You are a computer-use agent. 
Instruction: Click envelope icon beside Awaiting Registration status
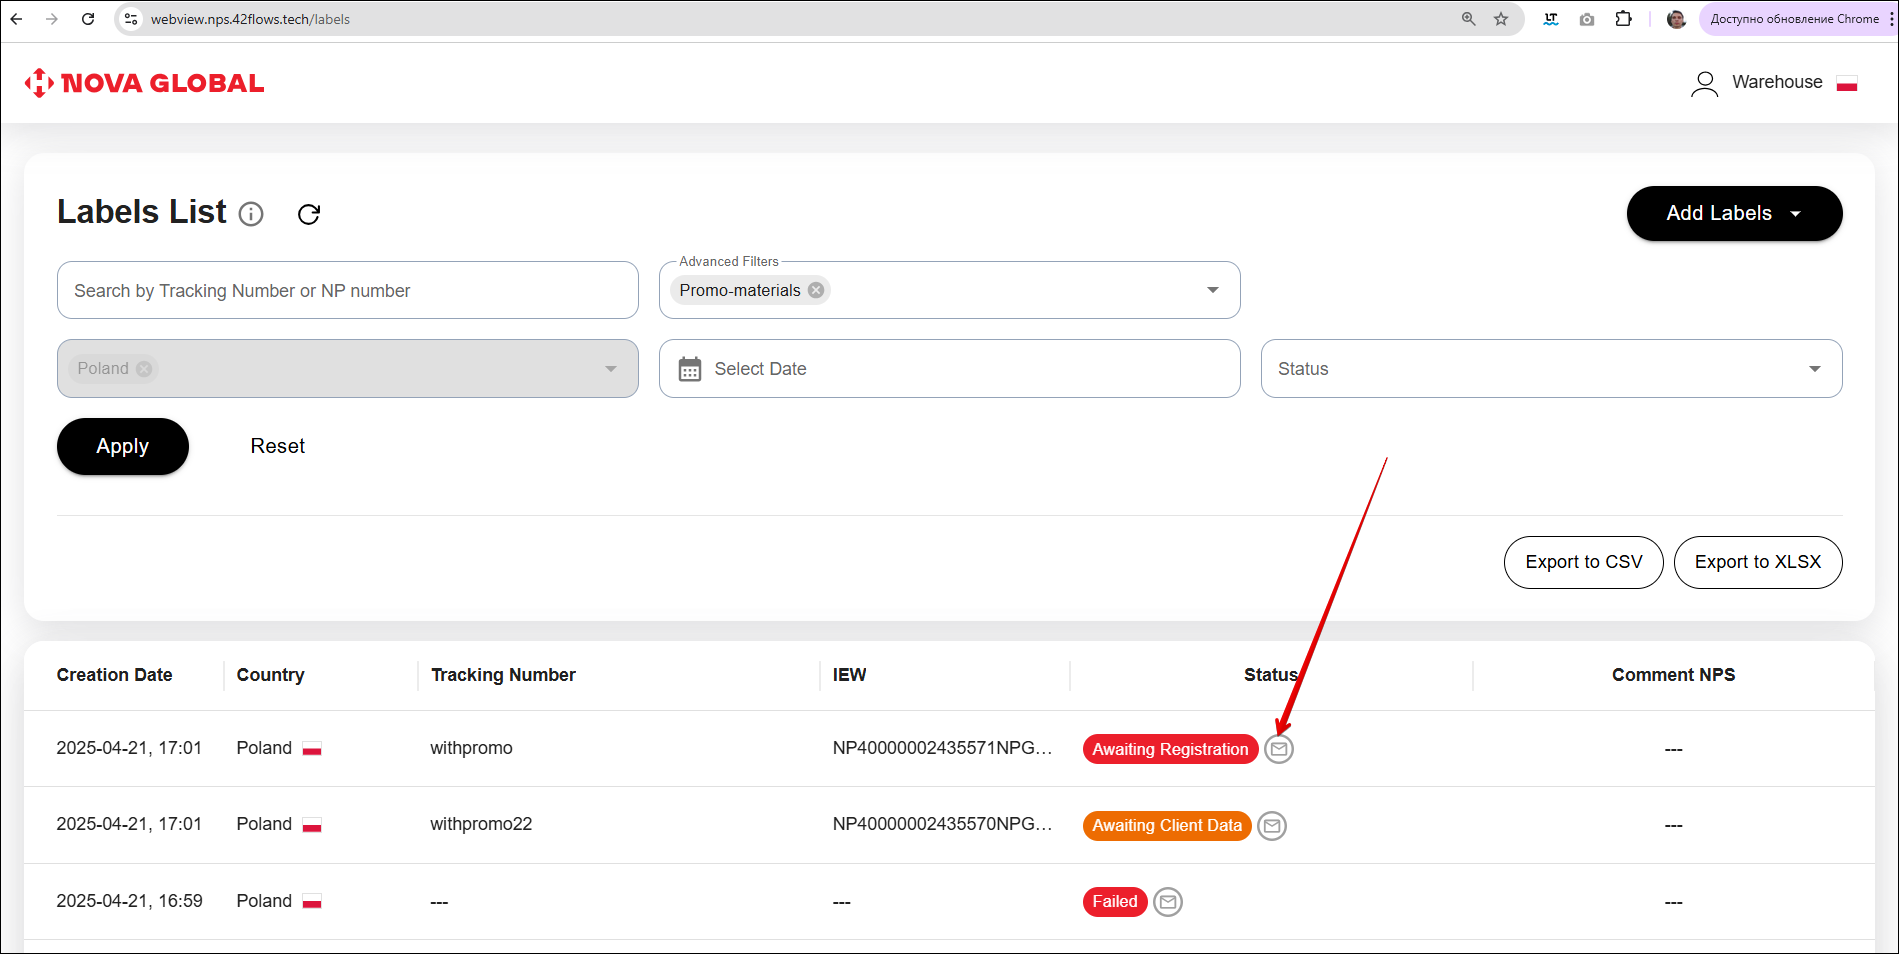click(x=1278, y=749)
